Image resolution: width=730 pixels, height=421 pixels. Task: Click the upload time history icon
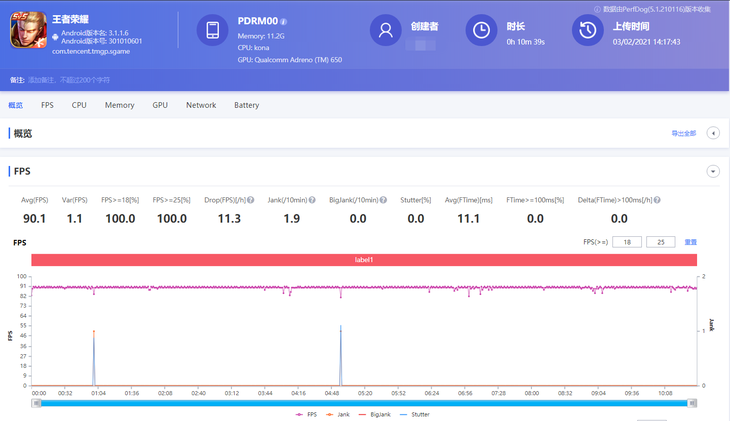pyautogui.click(x=588, y=30)
